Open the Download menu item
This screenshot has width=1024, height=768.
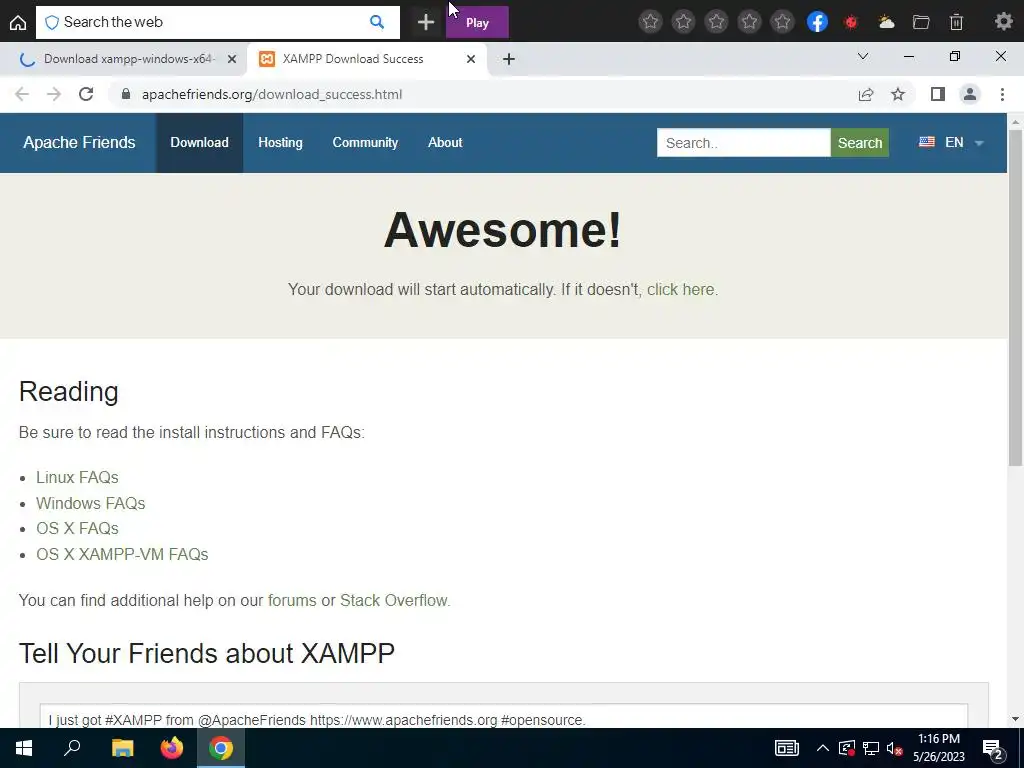coord(199,142)
